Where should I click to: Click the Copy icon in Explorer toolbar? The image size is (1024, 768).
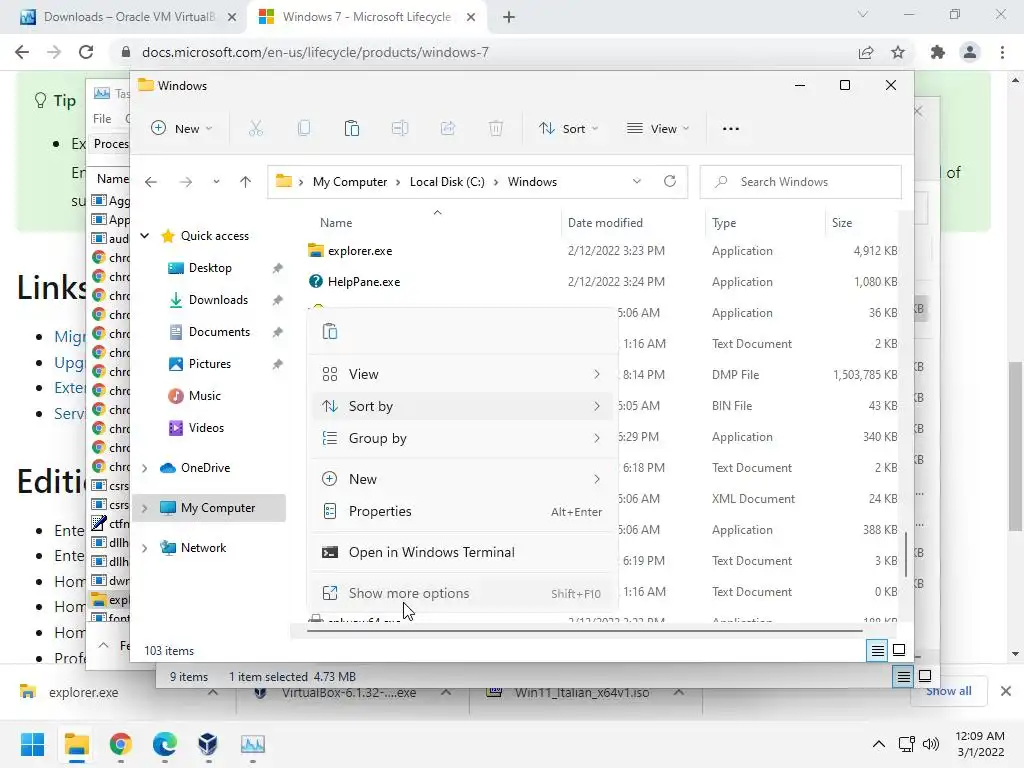(304, 129)
